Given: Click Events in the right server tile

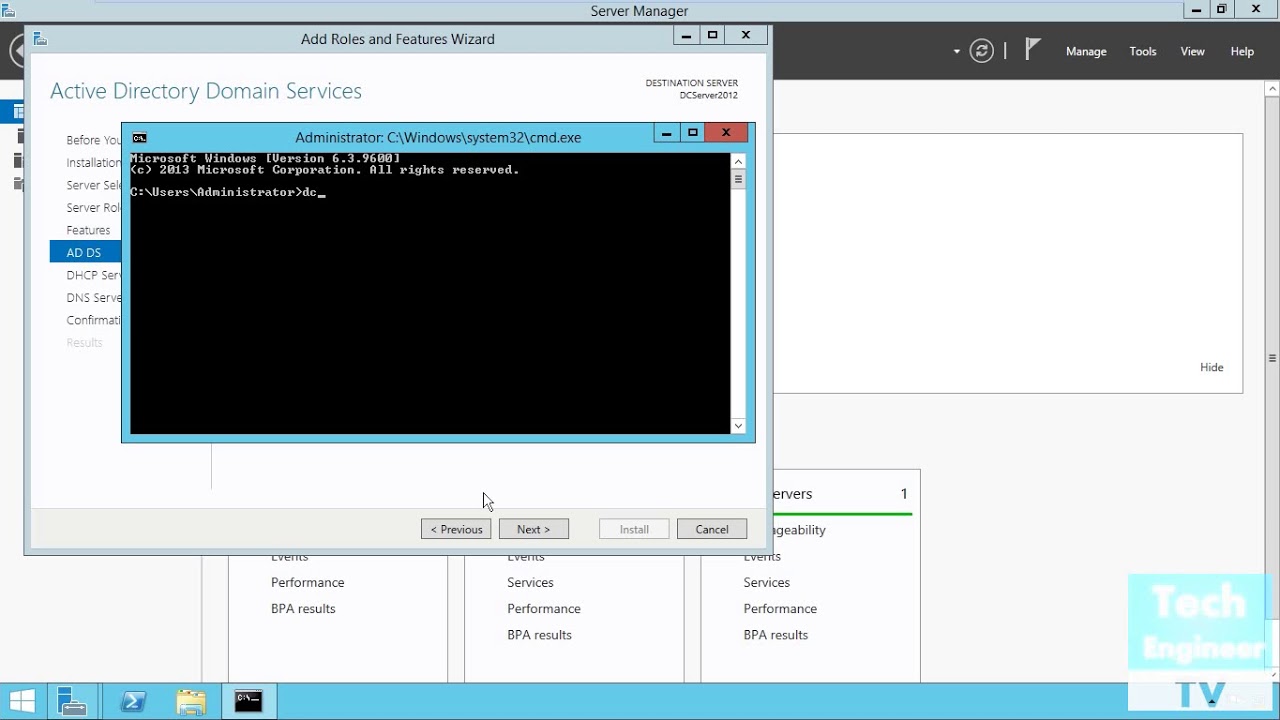Looking at the screenshot, I should pos(762,557).
